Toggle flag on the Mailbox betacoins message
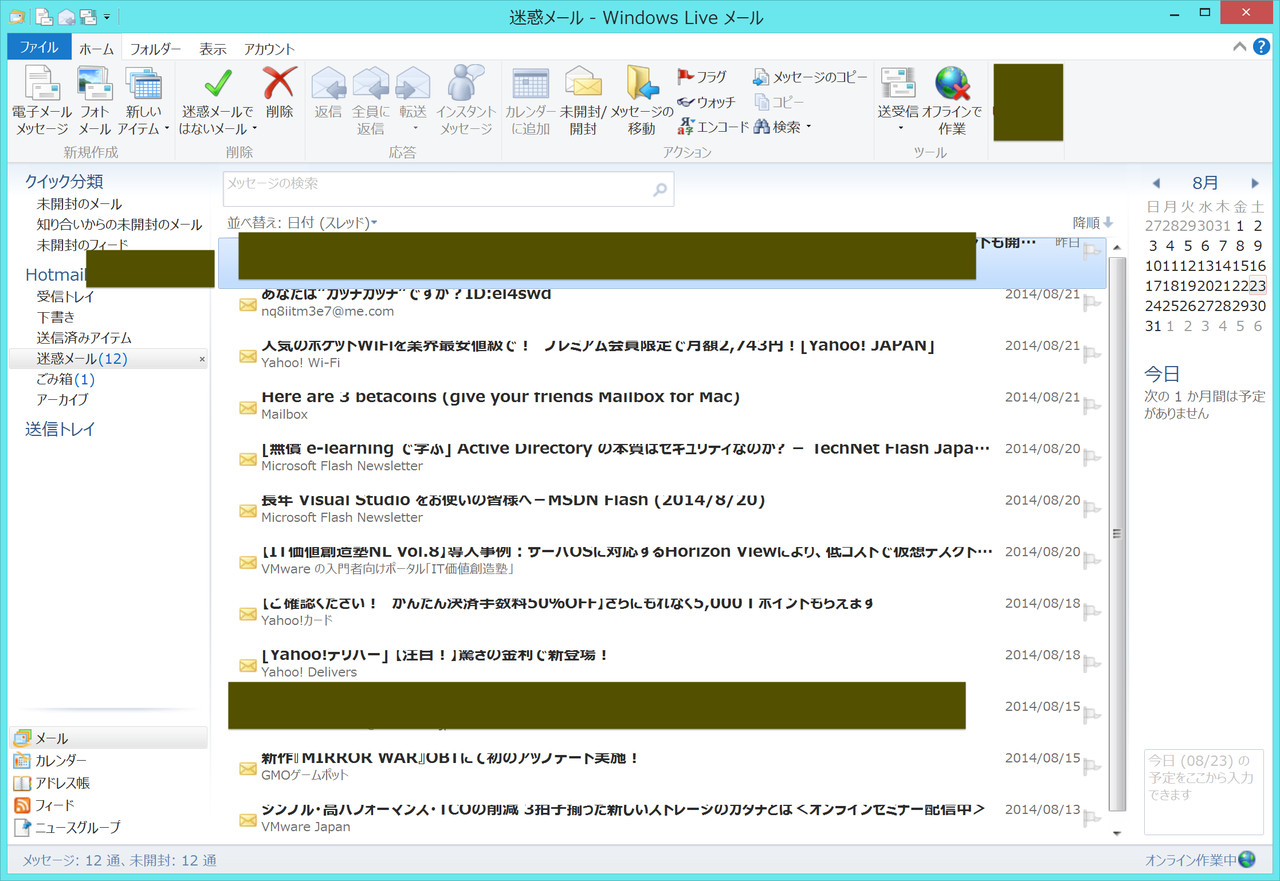The width and height of the screenshot is (1280, 881). click(1092, 406)
